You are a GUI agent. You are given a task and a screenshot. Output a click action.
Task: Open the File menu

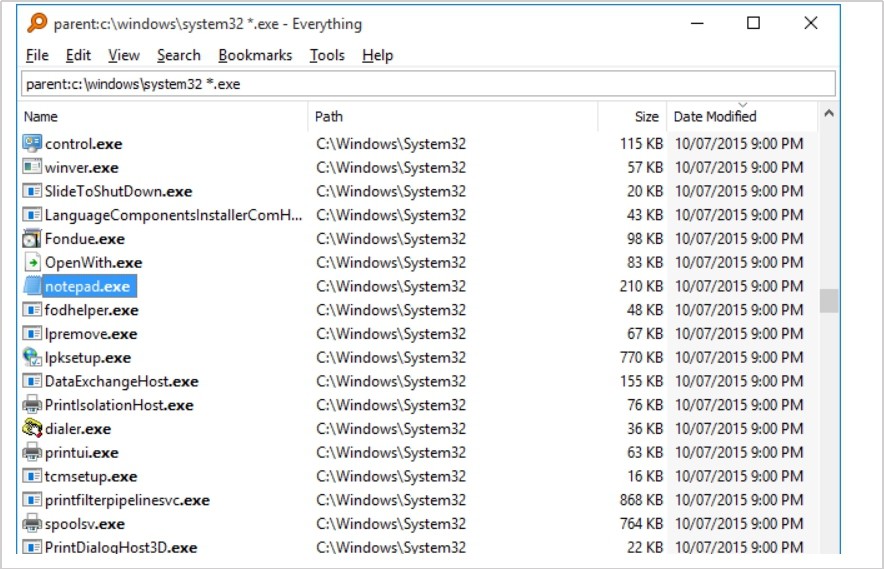click(37, 55)
